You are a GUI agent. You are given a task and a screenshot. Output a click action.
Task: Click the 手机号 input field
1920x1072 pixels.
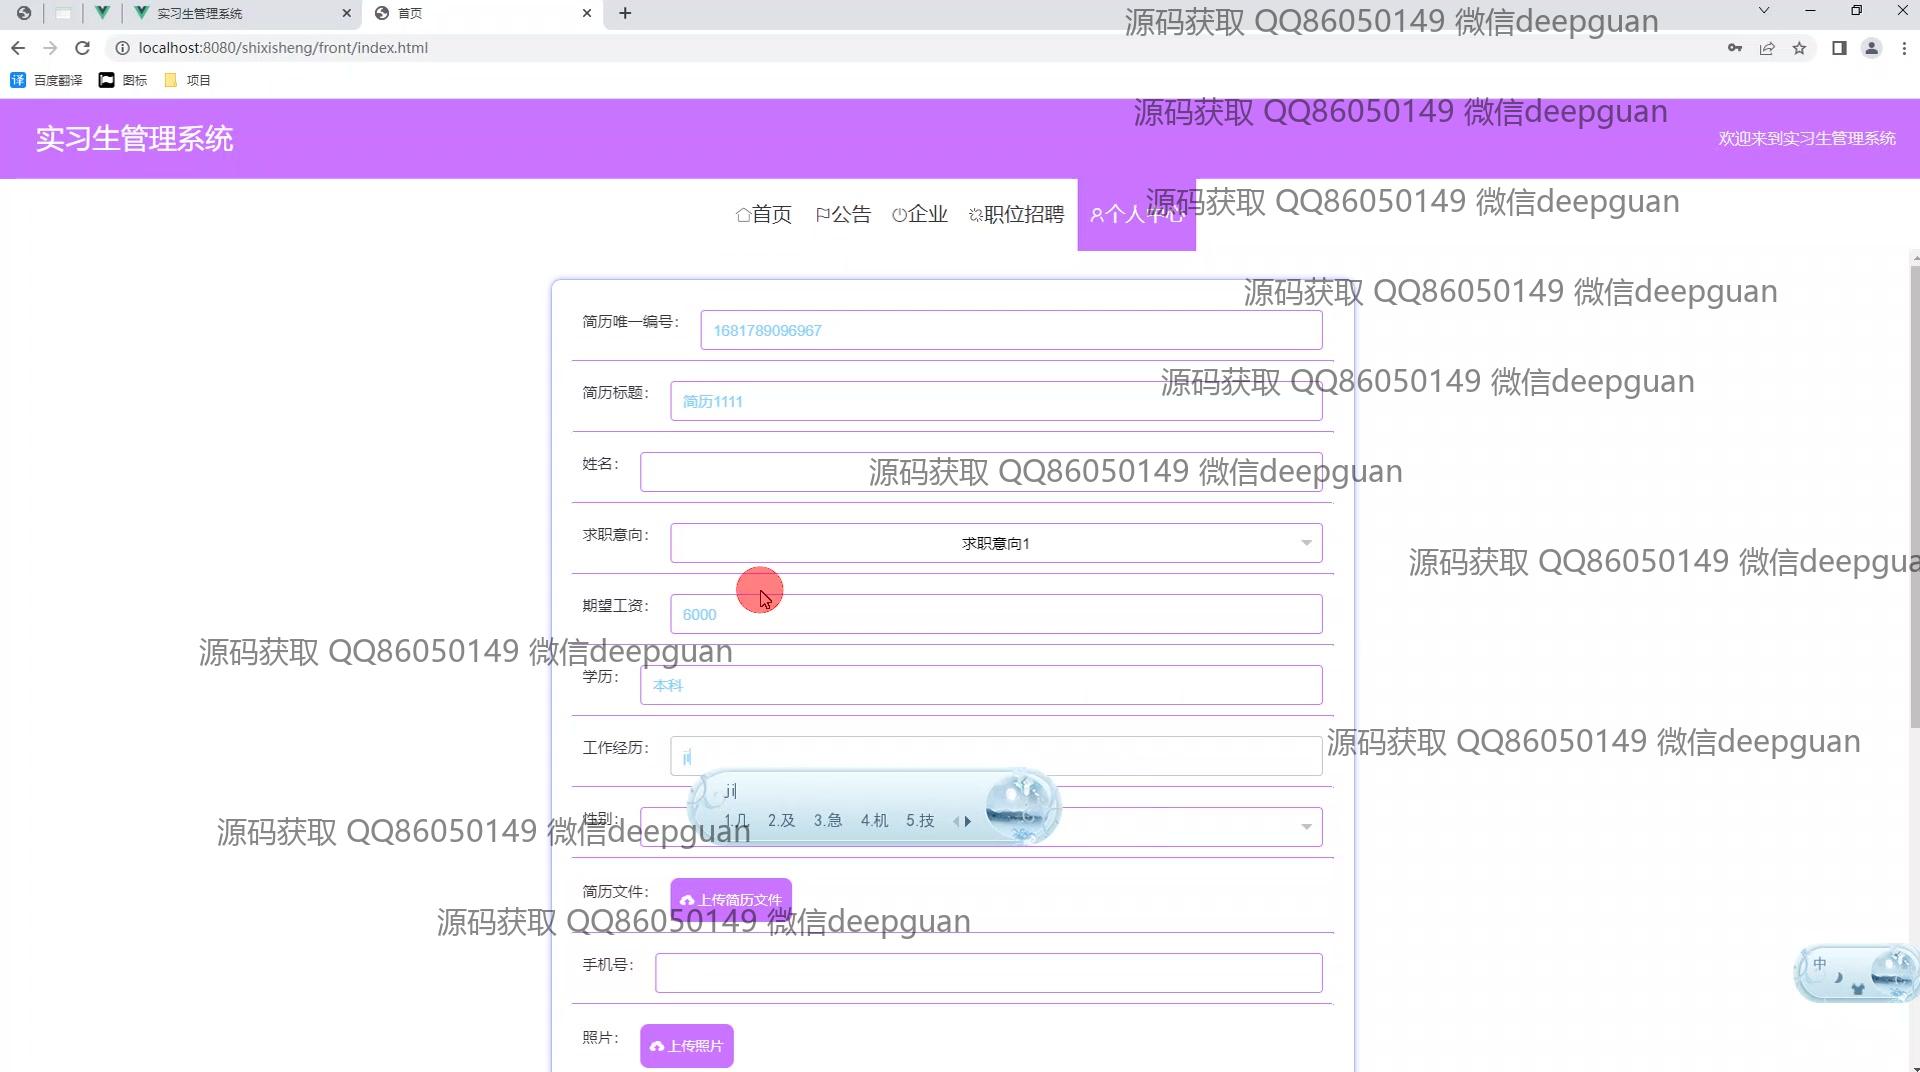988,973
